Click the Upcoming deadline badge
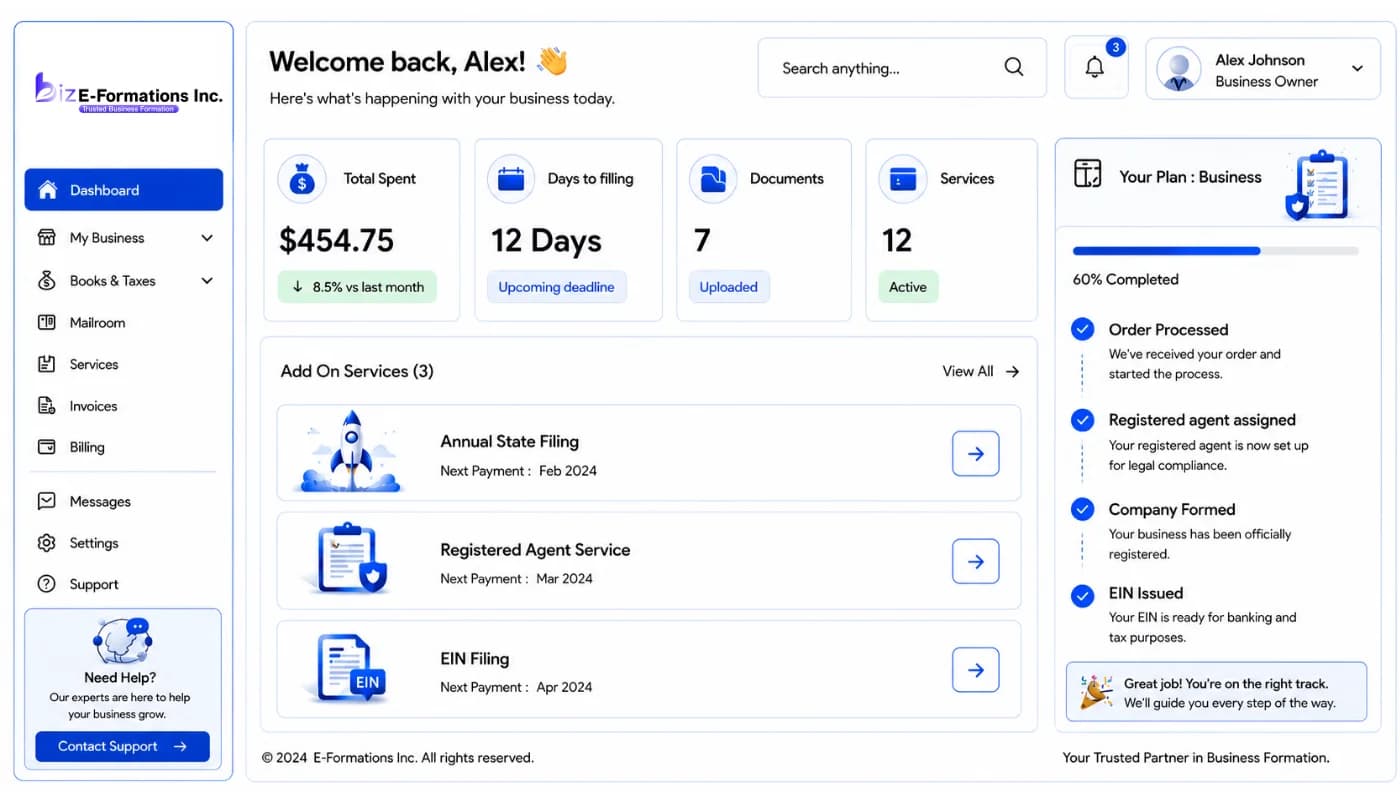Screen dimensions: 1400x800 556,287
